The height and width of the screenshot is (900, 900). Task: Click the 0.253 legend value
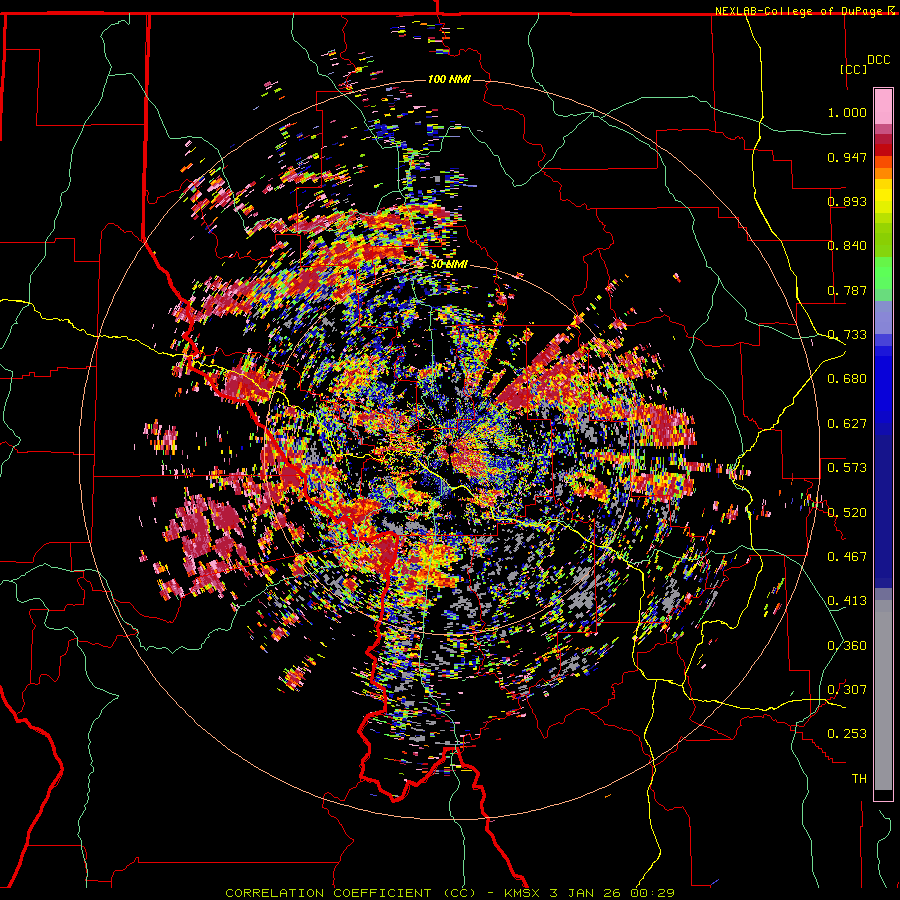847,734
